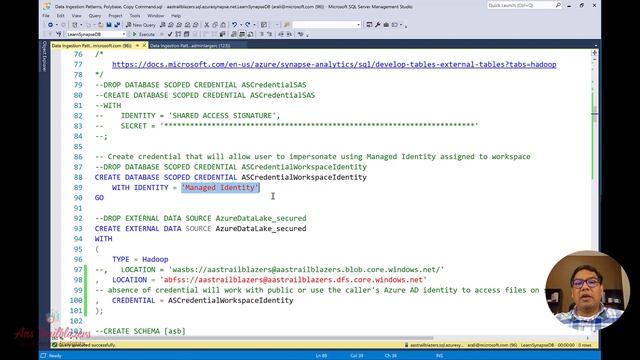The width and height of the screenshot is (640, 360).
Task: Click the Save (floppy disk) icon
Action: point(109,25)
